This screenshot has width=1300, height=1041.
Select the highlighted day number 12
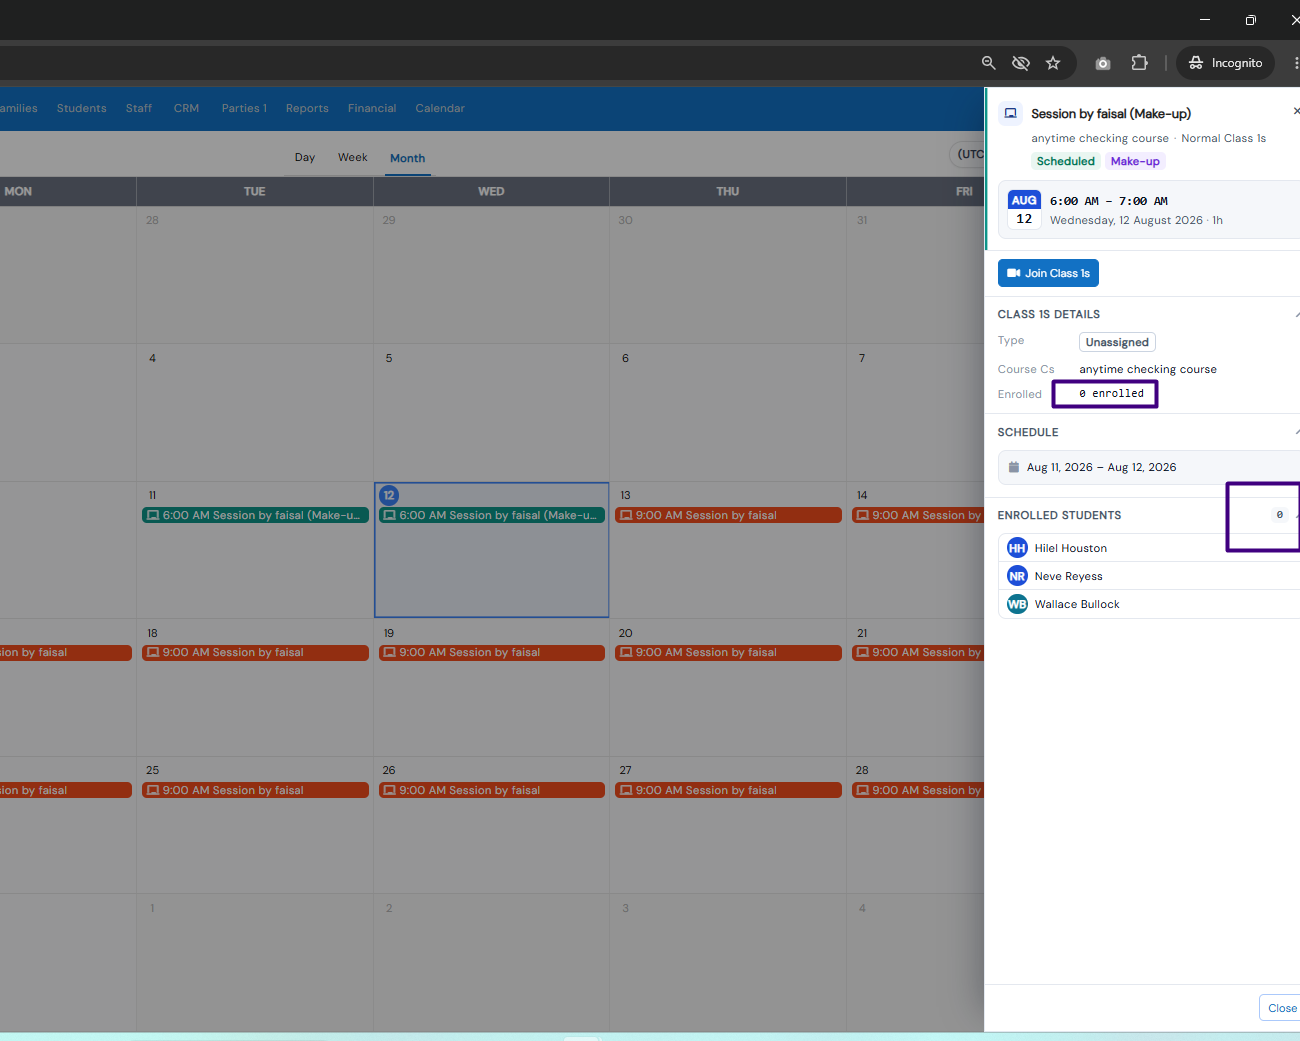pyautogui.click(x=389, y=495)
